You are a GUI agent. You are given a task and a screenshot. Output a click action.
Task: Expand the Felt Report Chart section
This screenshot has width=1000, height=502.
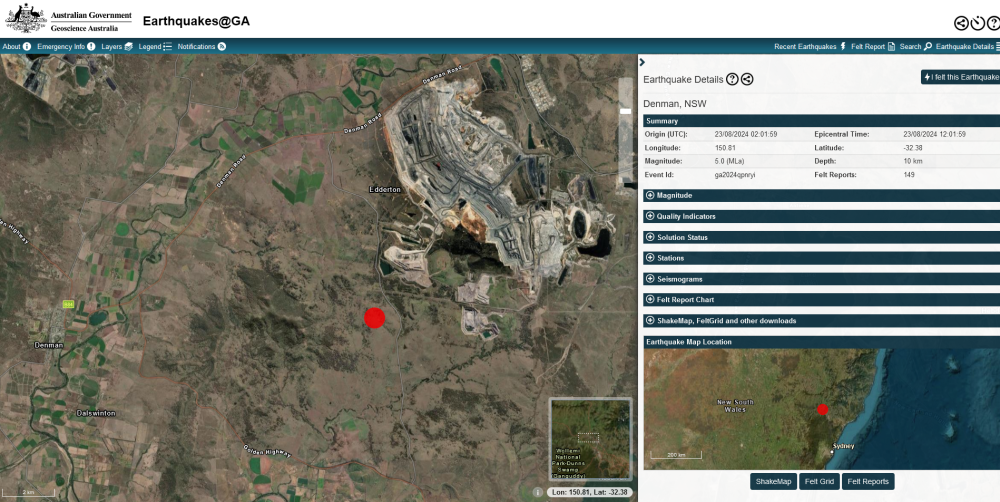tap(685, 300)
